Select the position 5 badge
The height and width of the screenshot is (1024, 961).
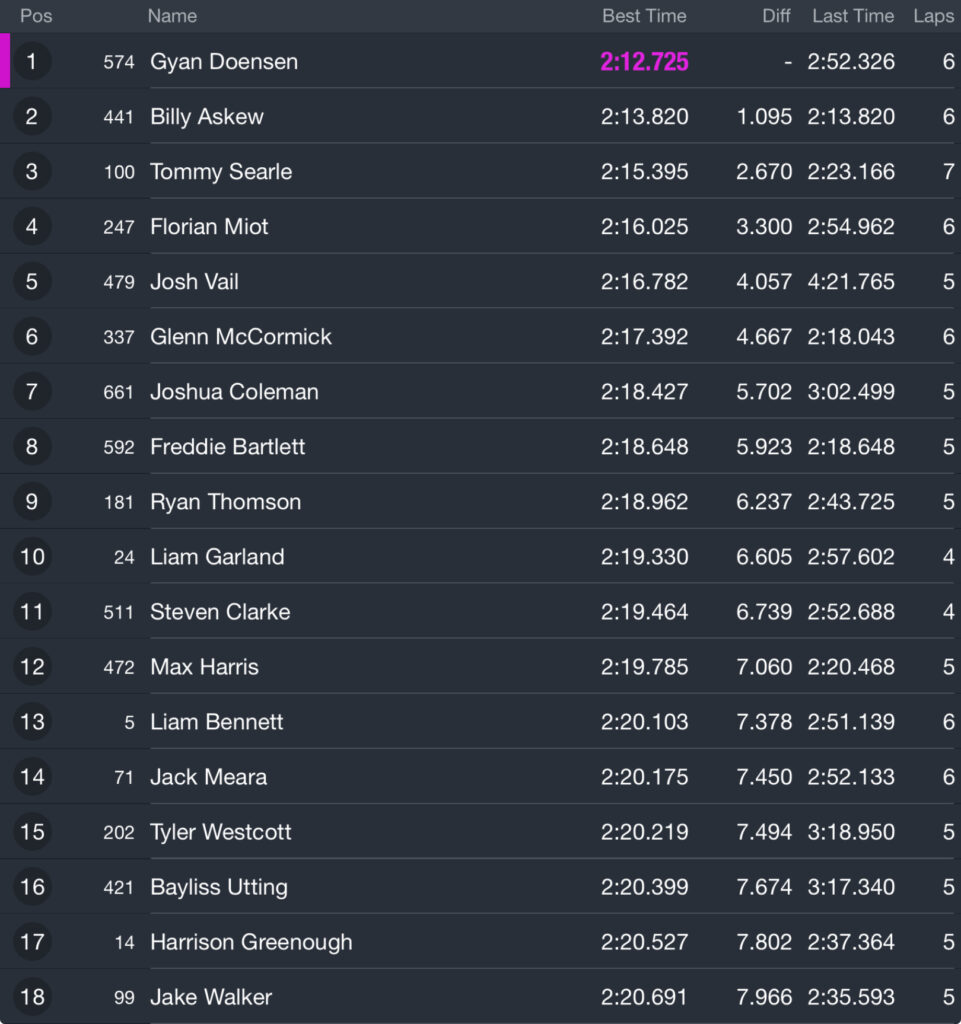coord(31,281)
